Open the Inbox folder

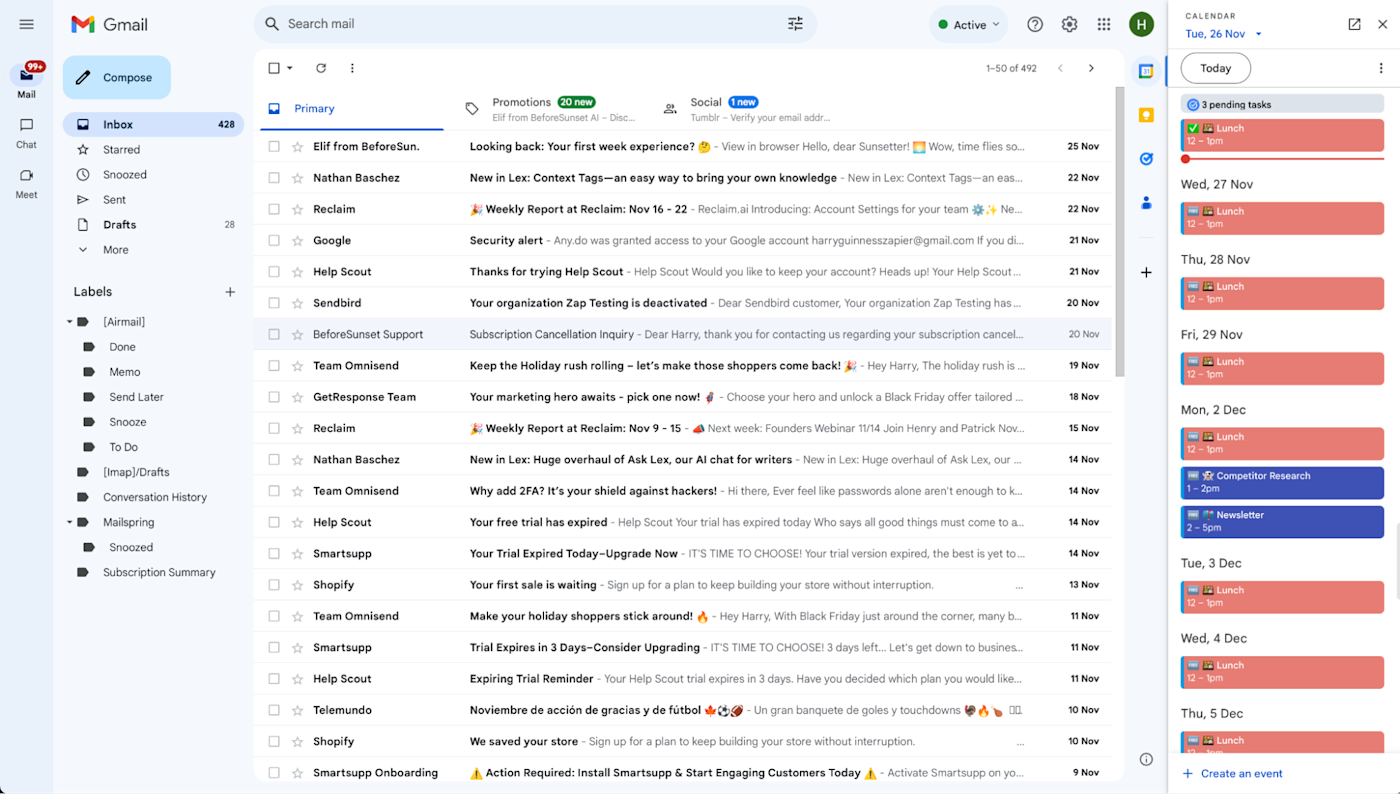pos(153,125)
